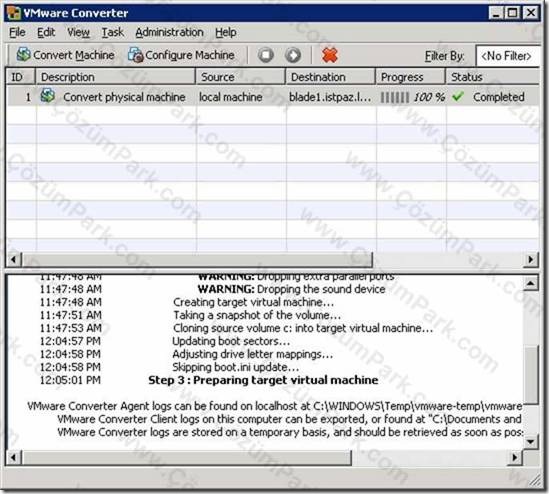The height and width of the screenshot is (494, 549).
Task: Click log pane horizontal scrollbar left arrow
Action: (13, 457)
